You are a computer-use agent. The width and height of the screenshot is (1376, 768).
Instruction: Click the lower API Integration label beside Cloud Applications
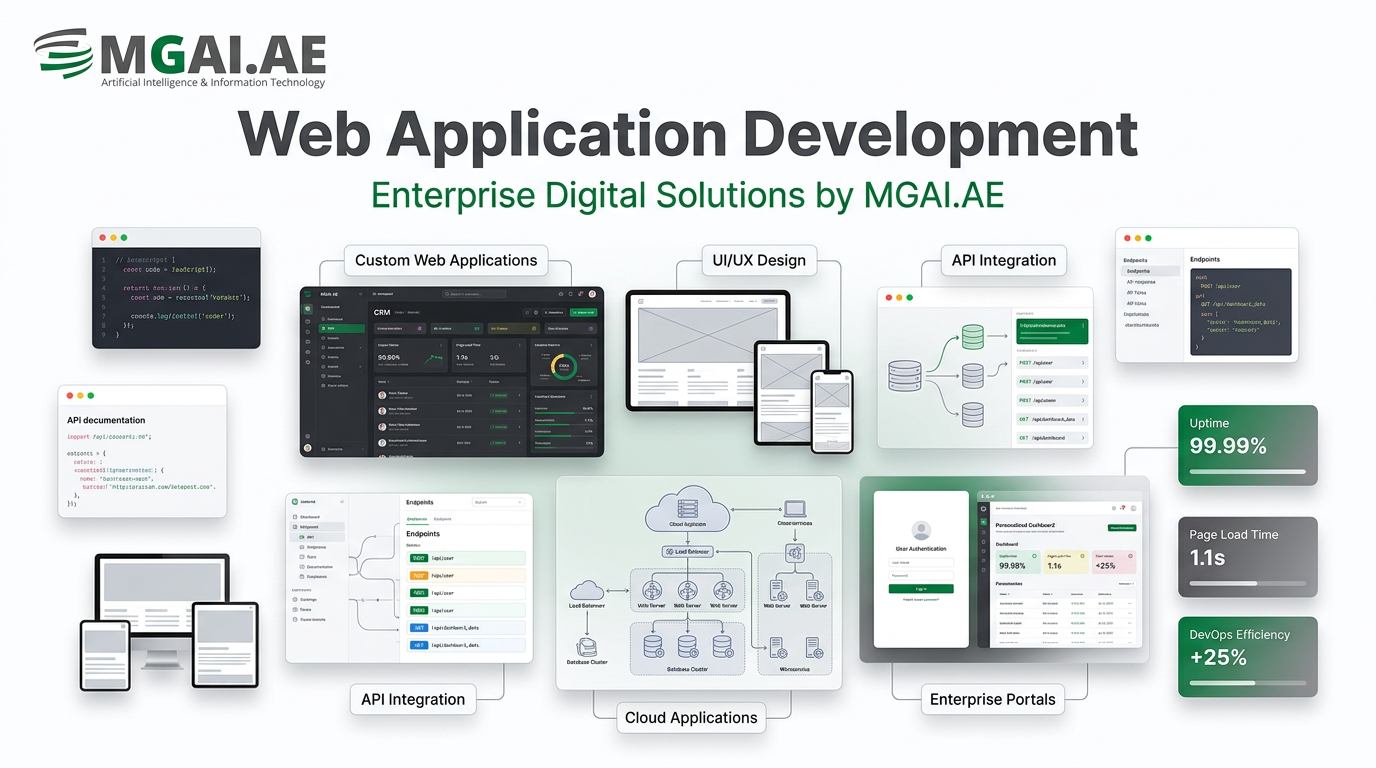point(413,699)
